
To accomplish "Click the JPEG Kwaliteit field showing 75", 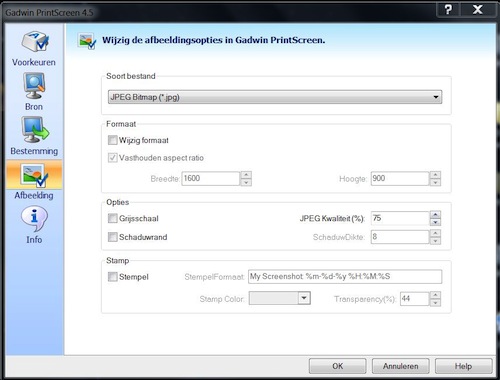I will [400, 218].
